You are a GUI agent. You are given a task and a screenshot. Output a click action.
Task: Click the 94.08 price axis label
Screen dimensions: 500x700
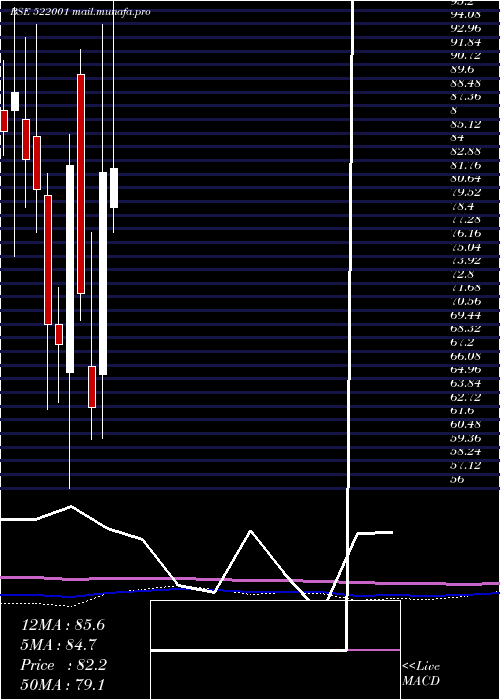click(466, 14)
